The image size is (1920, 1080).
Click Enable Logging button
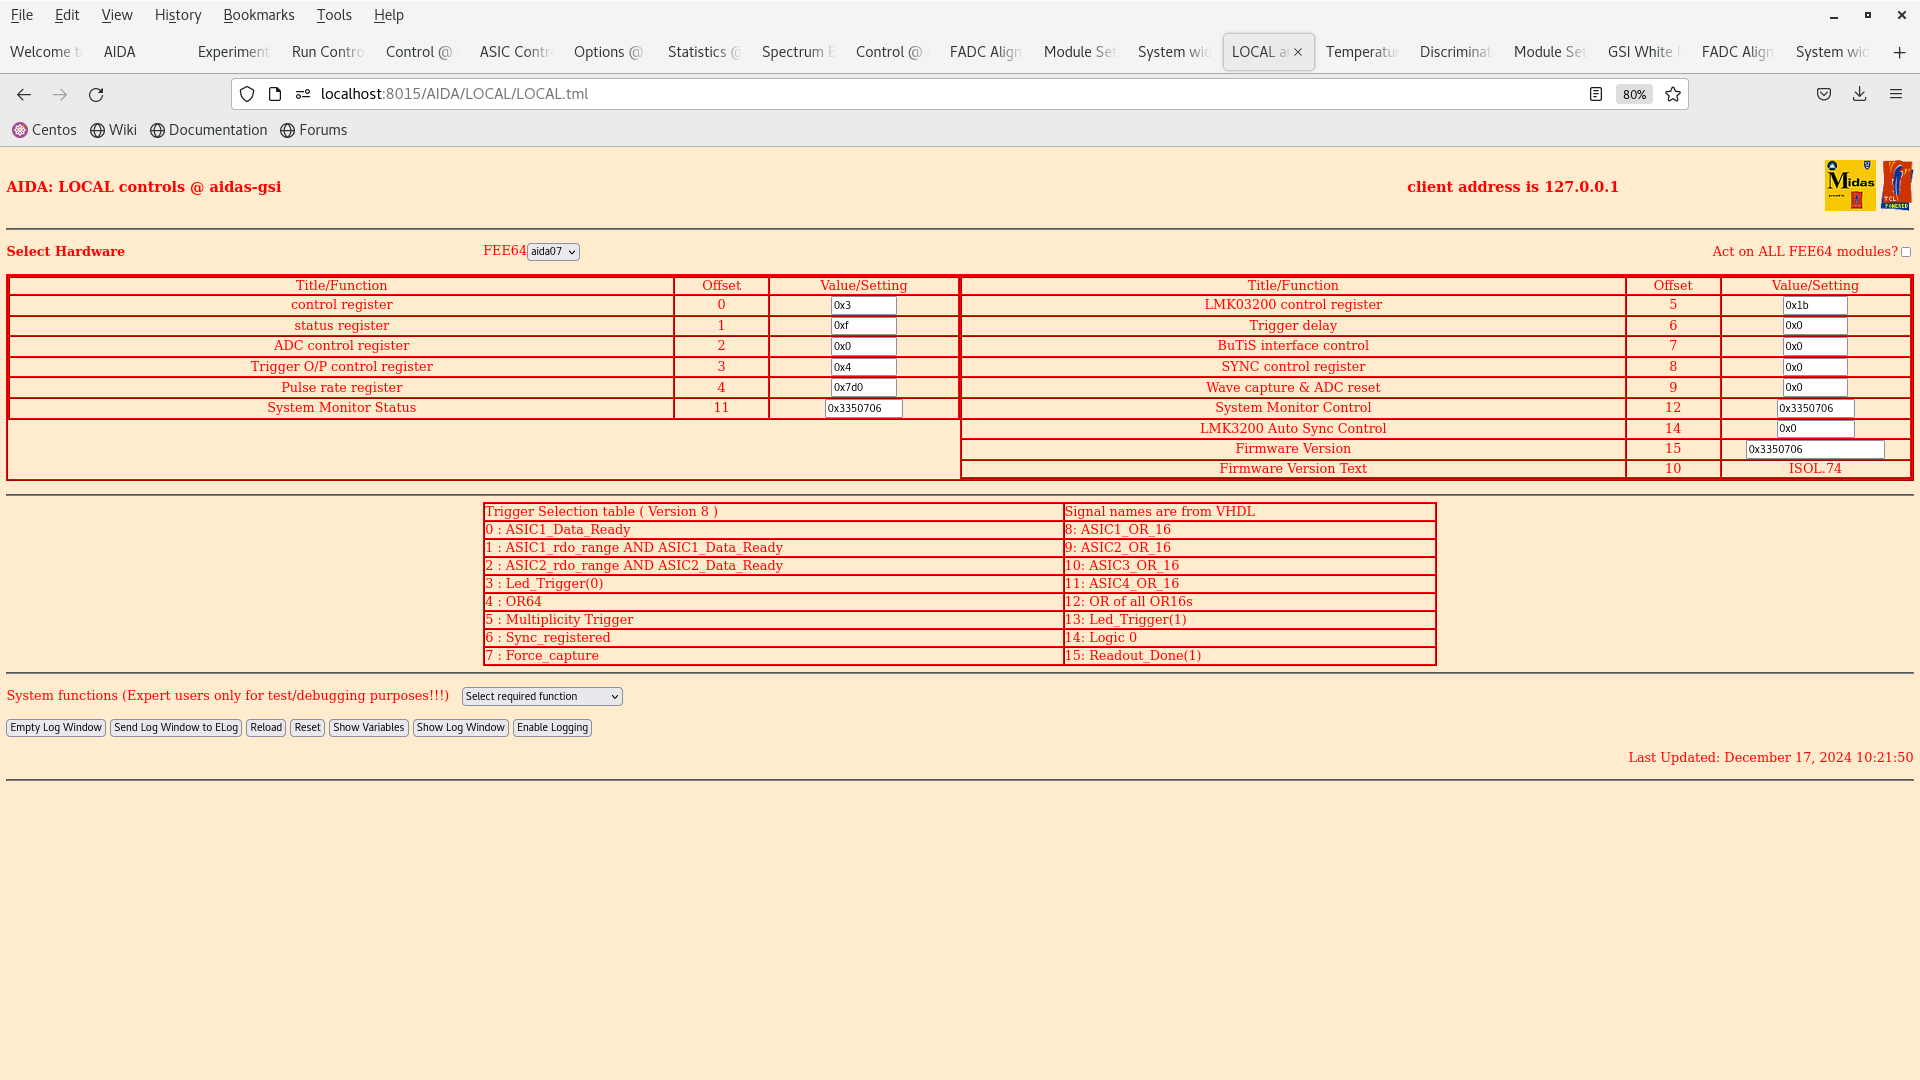[551, 727]
